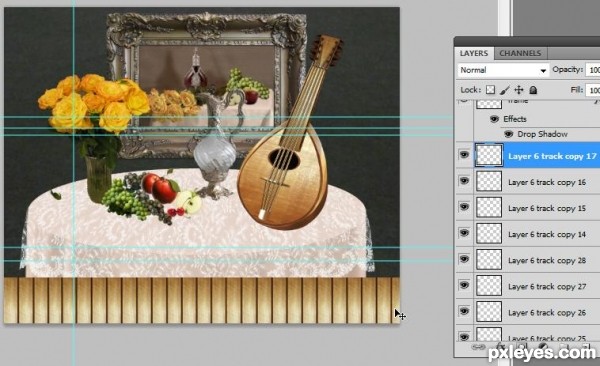Hide Layer 6 track copy 27
Image resolution: width=600 pixels, height=366 pixels.
pos(464,285)
